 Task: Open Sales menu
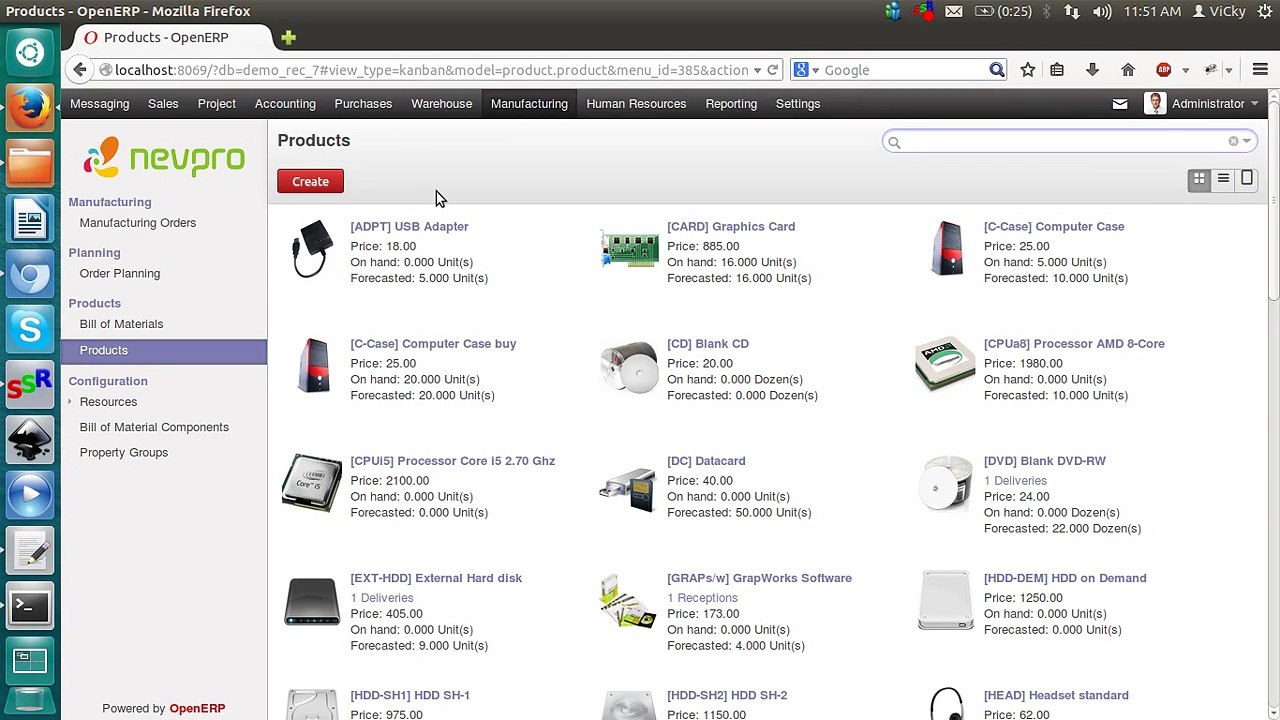pos(163,104)
